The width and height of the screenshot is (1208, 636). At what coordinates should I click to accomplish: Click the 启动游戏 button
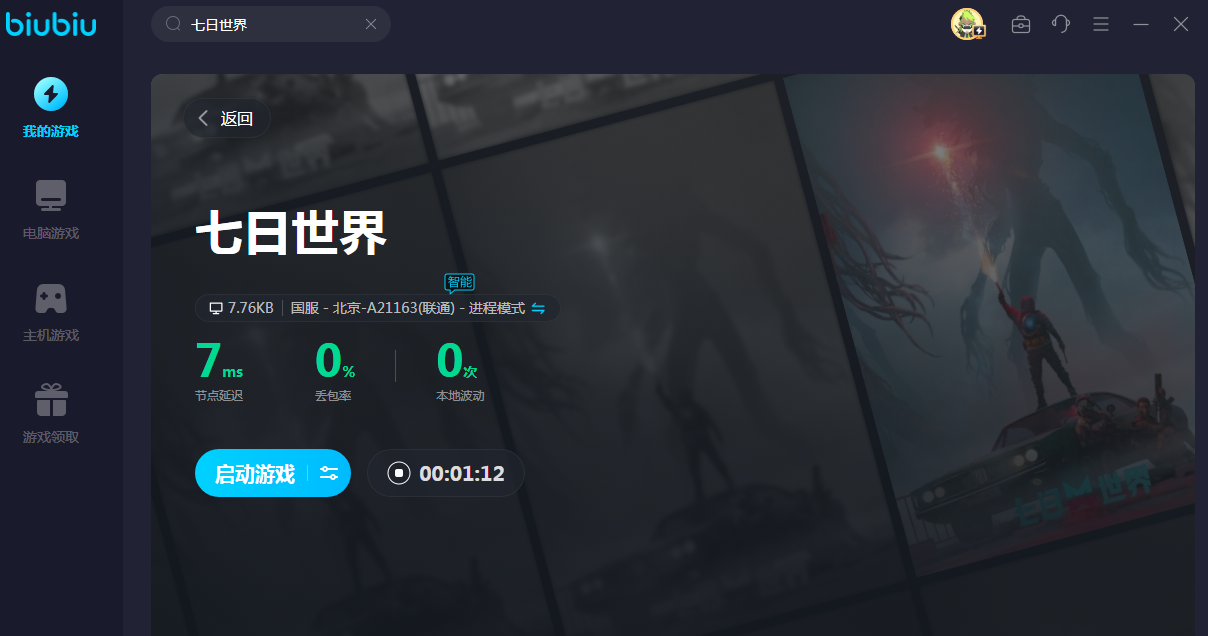(255, 474)
